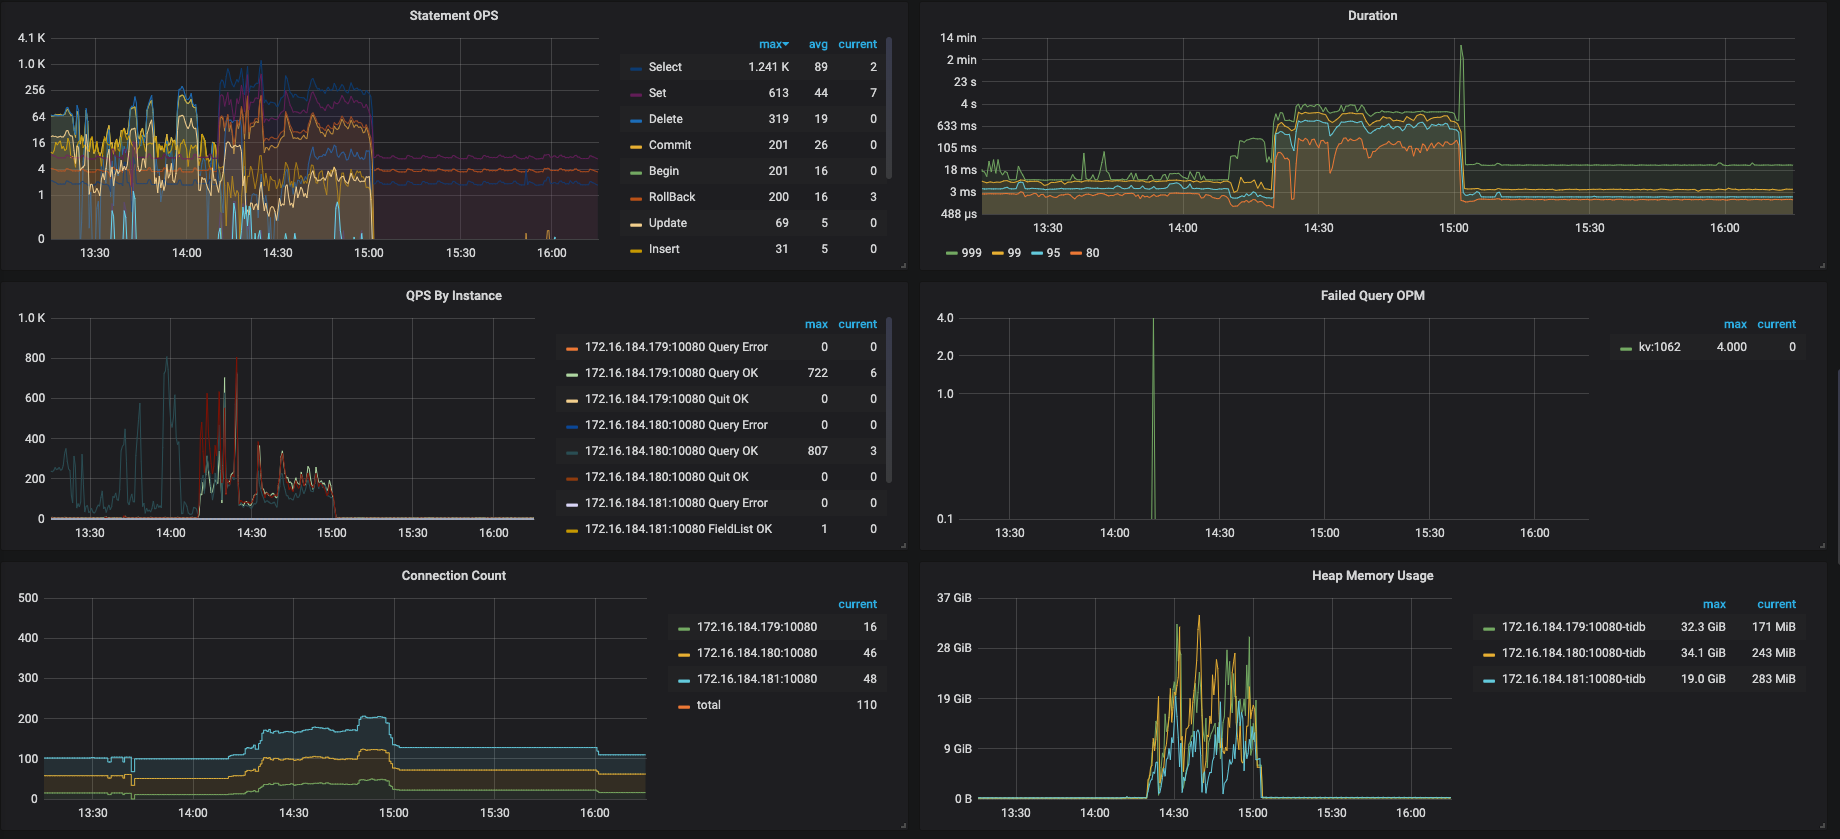This screenshot has height=839, width=1840.
Task: Sort Heap Memory Usage legend by max
Action: pyautogui.click(x=1714, y=604)
